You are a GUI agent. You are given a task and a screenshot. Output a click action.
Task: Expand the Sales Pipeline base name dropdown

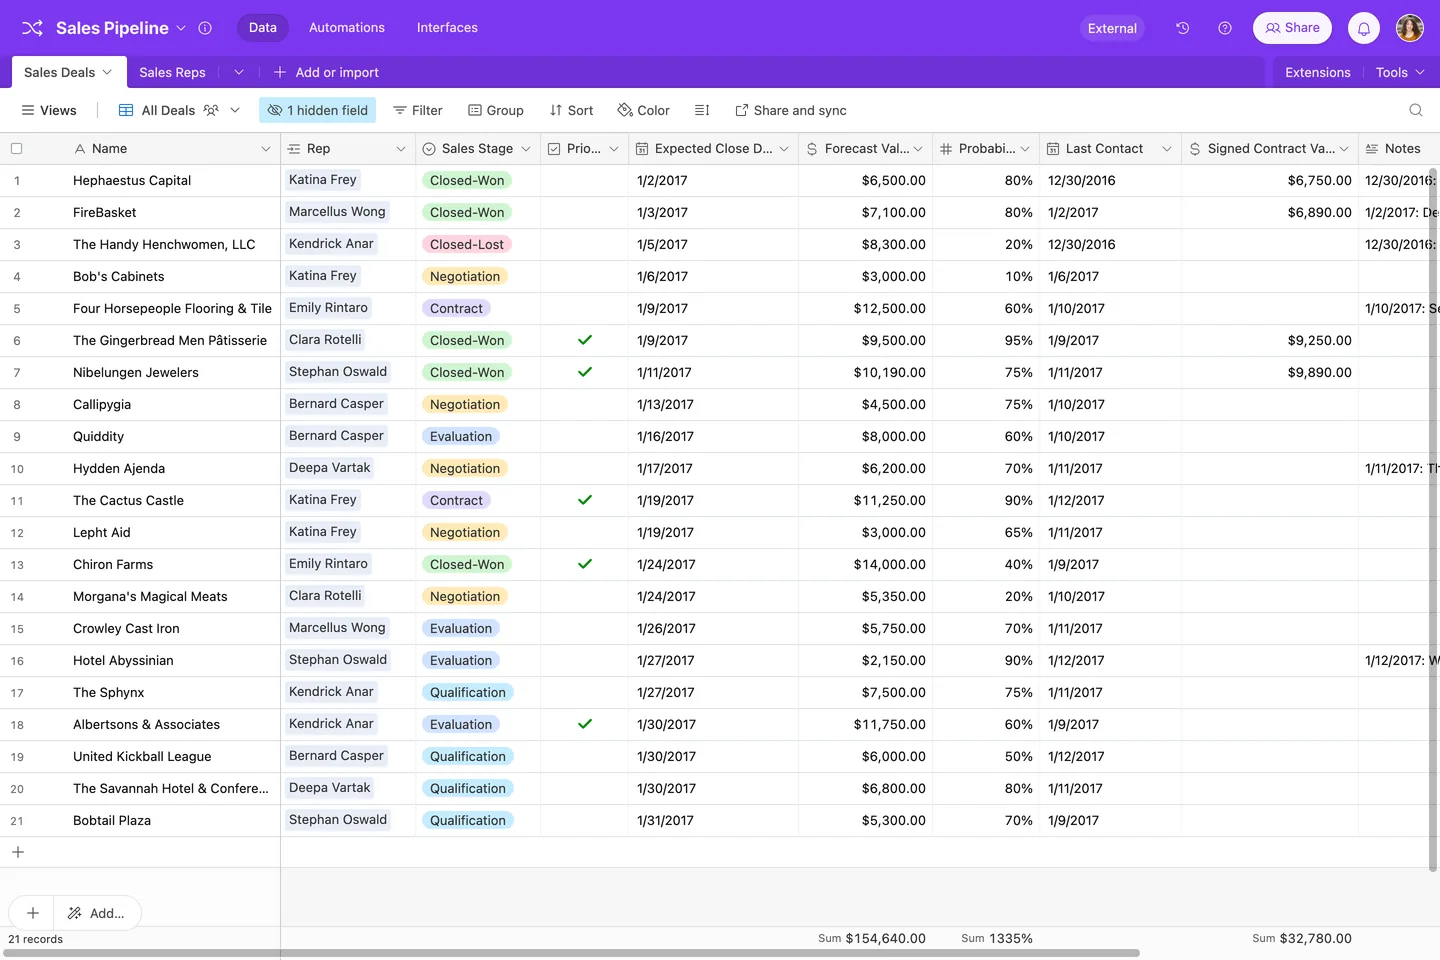[181, 28]
